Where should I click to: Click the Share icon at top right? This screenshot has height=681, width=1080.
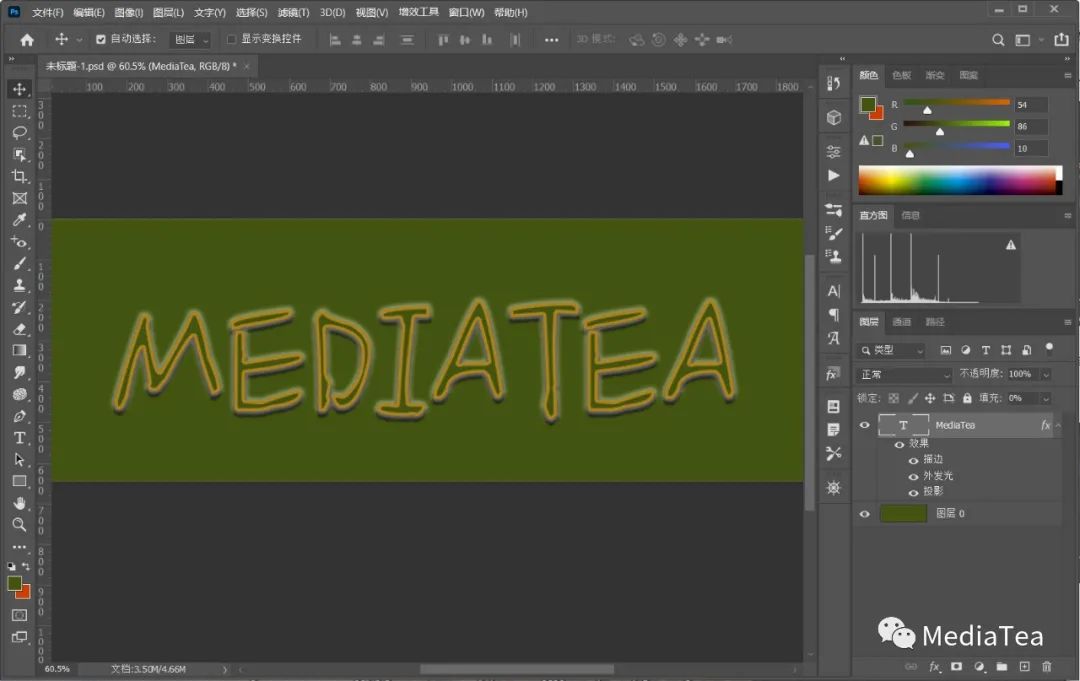click(1061, 40)
